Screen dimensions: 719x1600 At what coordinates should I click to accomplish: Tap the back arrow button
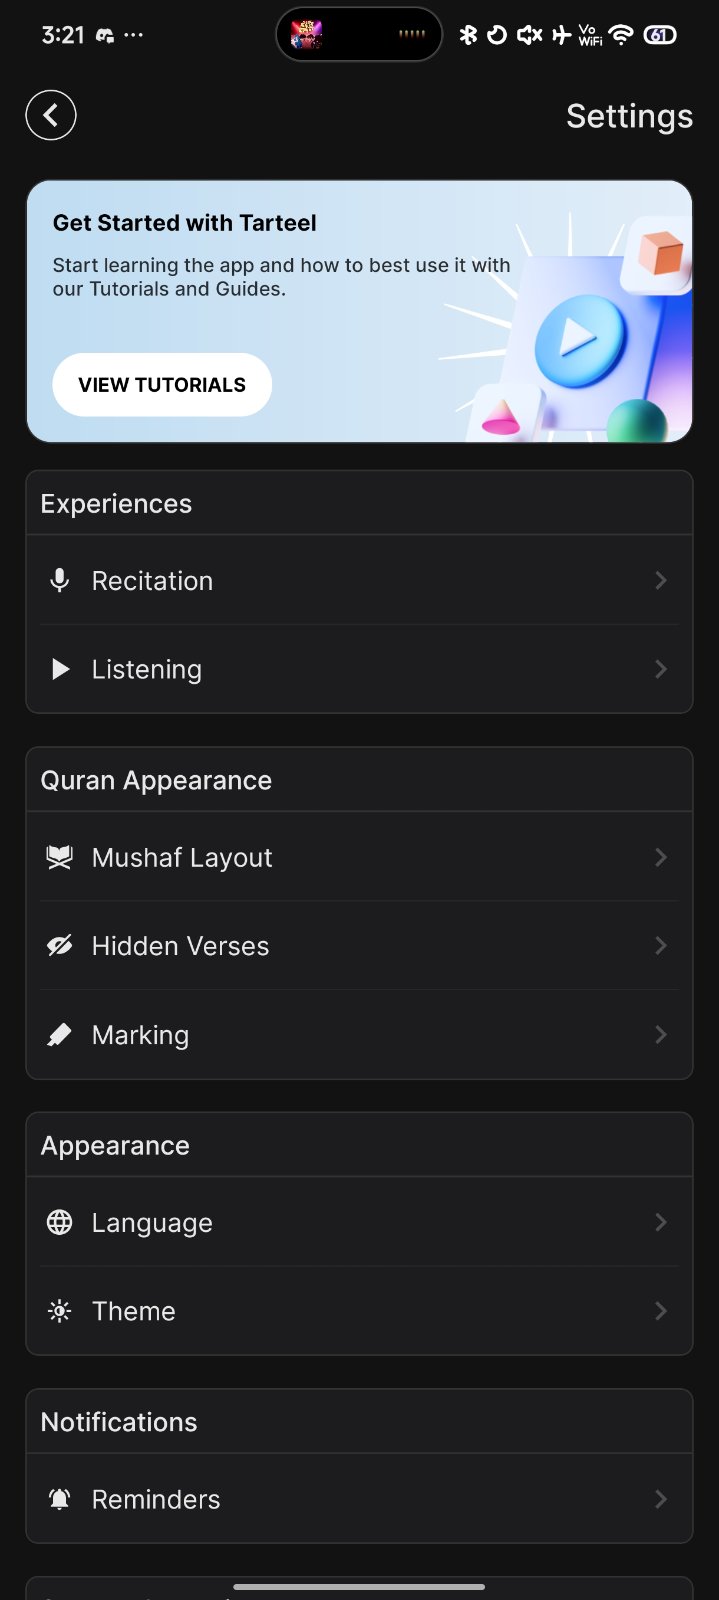(x=51, y=115)
